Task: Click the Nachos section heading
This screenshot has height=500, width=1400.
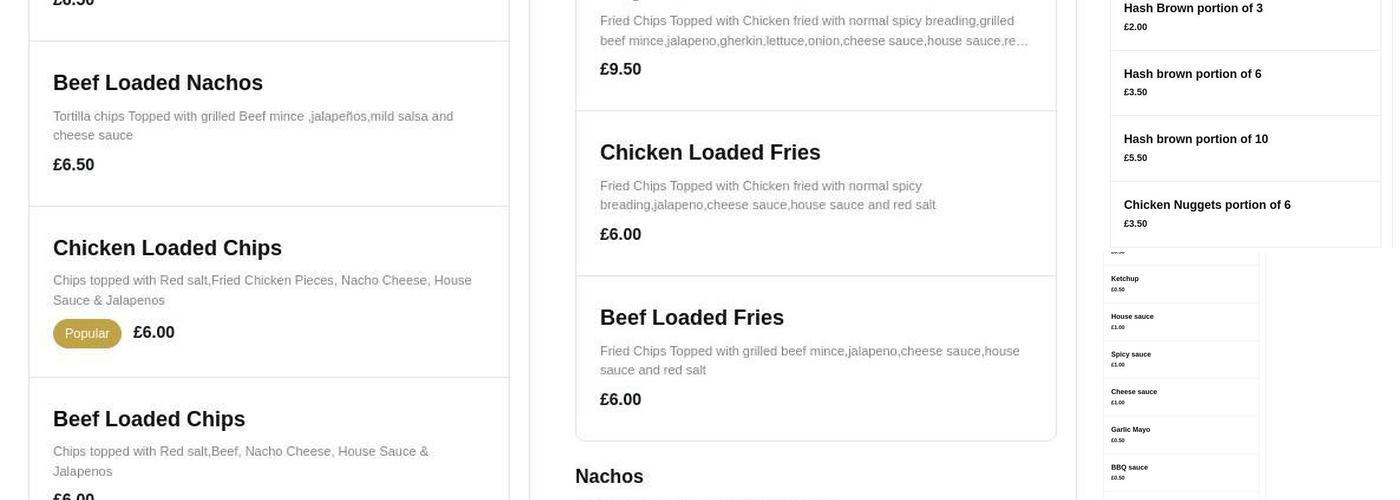Action: tap(609, 476)
